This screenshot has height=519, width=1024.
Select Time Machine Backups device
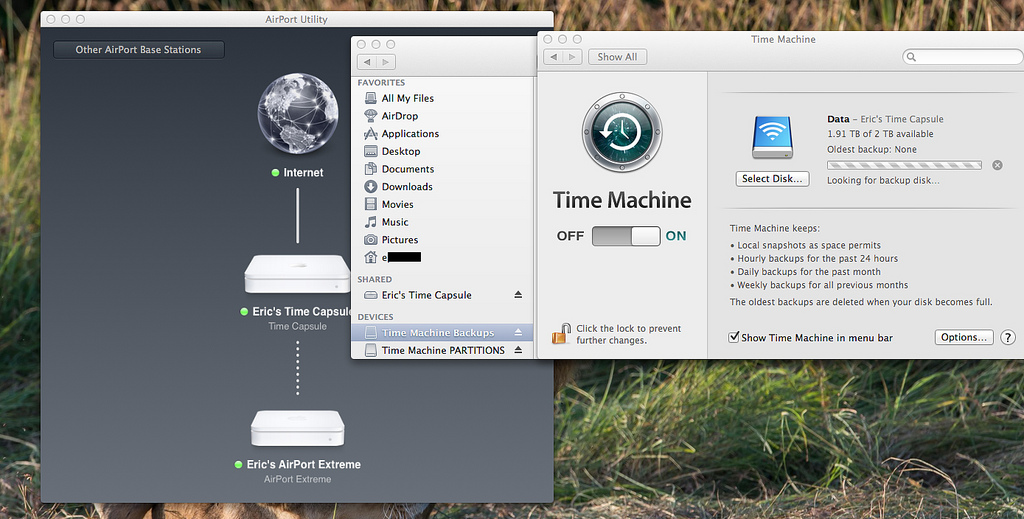click(441, 332)
